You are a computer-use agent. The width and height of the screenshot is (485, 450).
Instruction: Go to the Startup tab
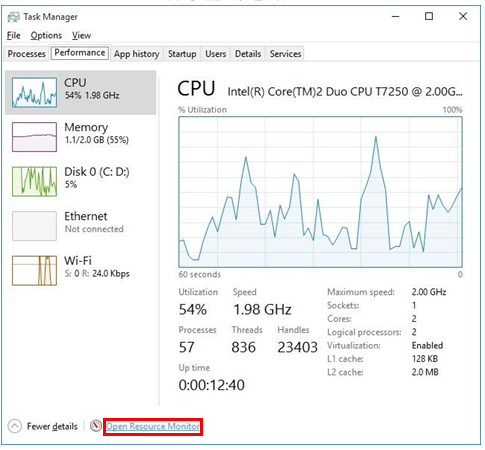182,54
